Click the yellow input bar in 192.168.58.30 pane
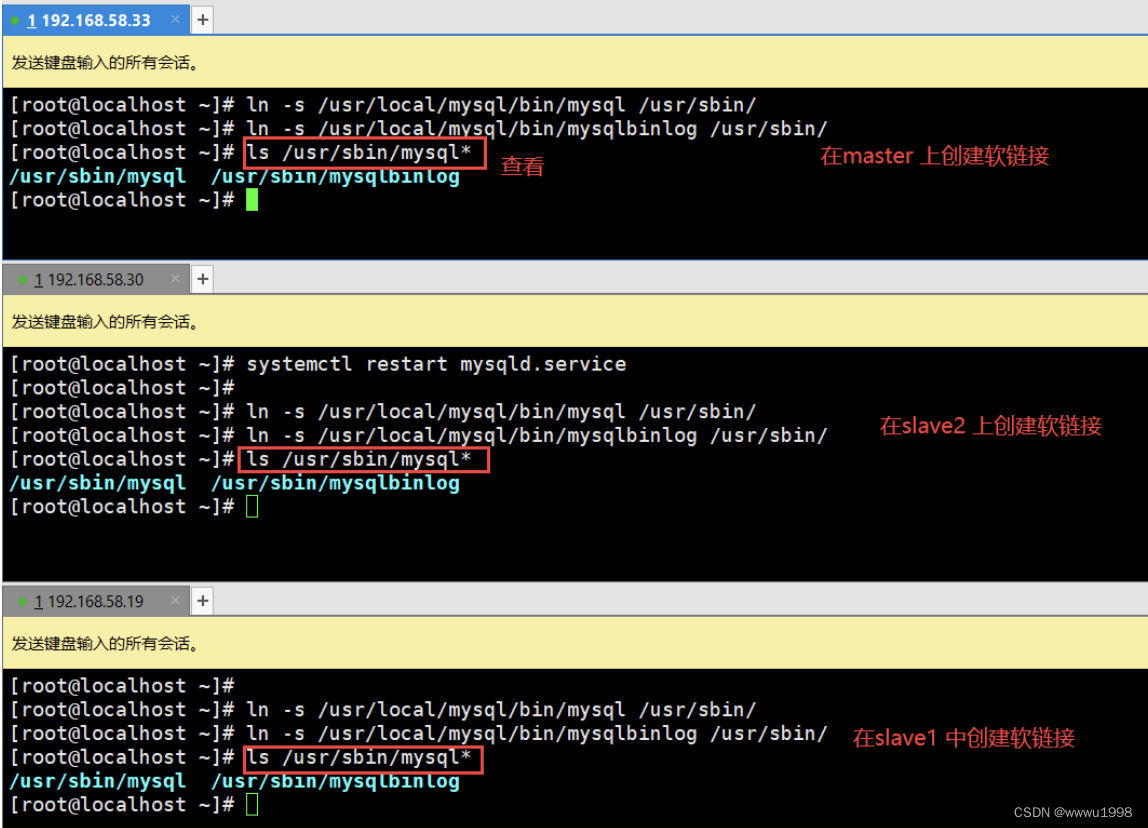The width and height of the screenshot is (1148, 828). coord(575,321)
